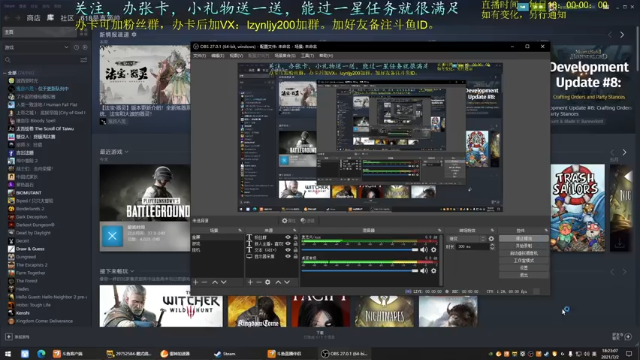Open OBS 设置 settings button
This screenshot has height=360, width=640.
(524, 268)
